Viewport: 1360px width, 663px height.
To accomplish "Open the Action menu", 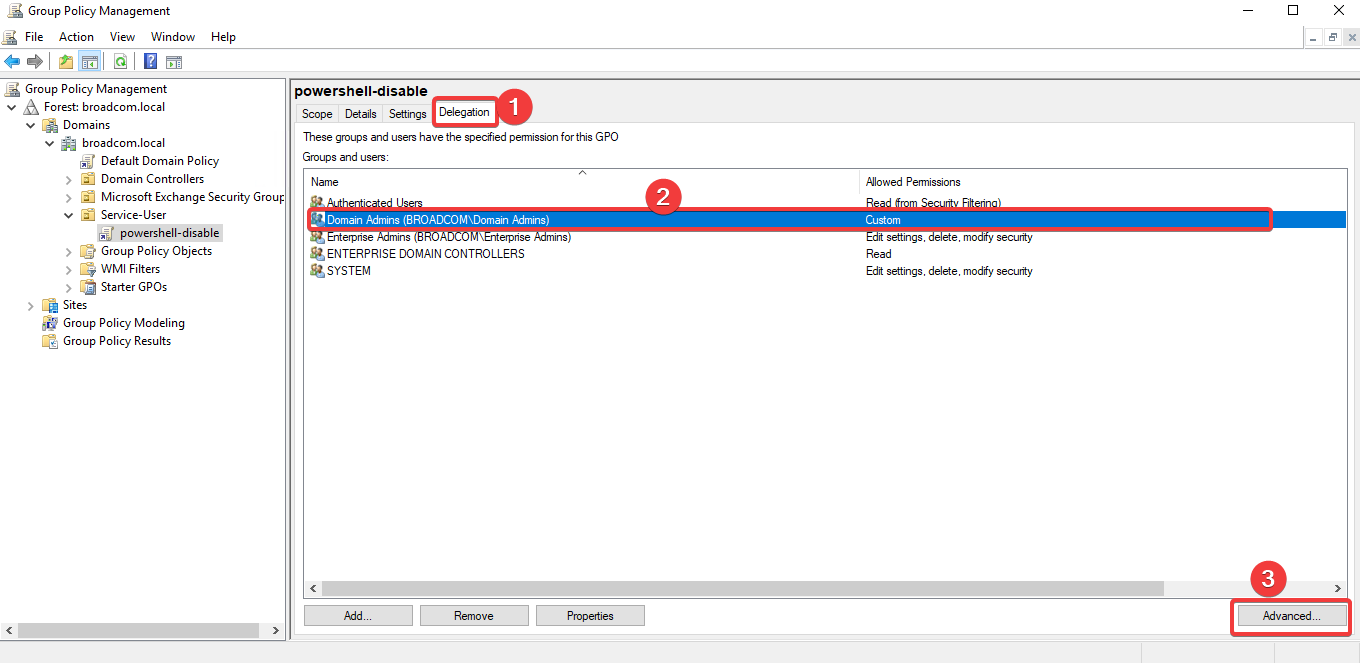I will (76, 37).
